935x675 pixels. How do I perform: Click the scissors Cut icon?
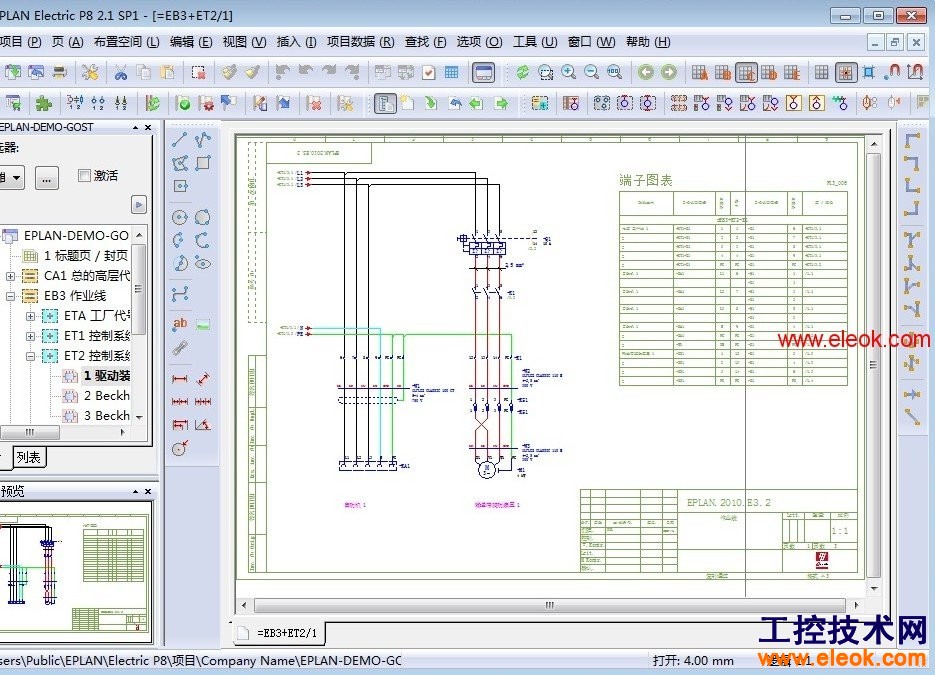(121, 73)
